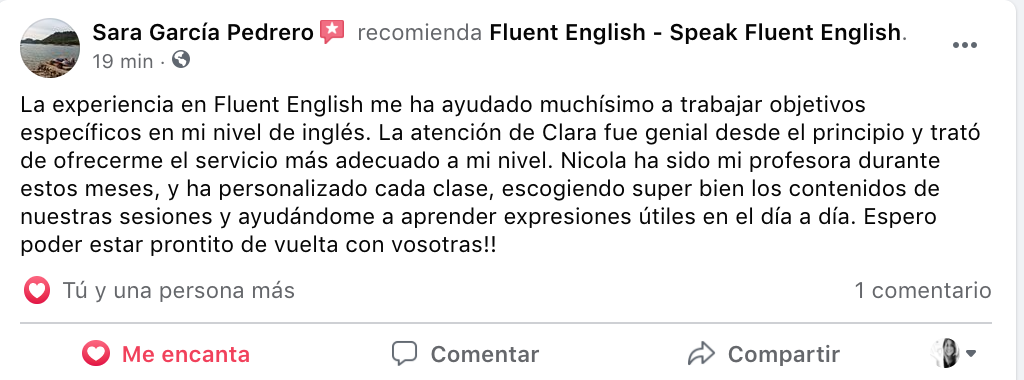1024x380 pixels.
Task: Expand the profile switcher dropdown arrow
Action: pos(970,354)
